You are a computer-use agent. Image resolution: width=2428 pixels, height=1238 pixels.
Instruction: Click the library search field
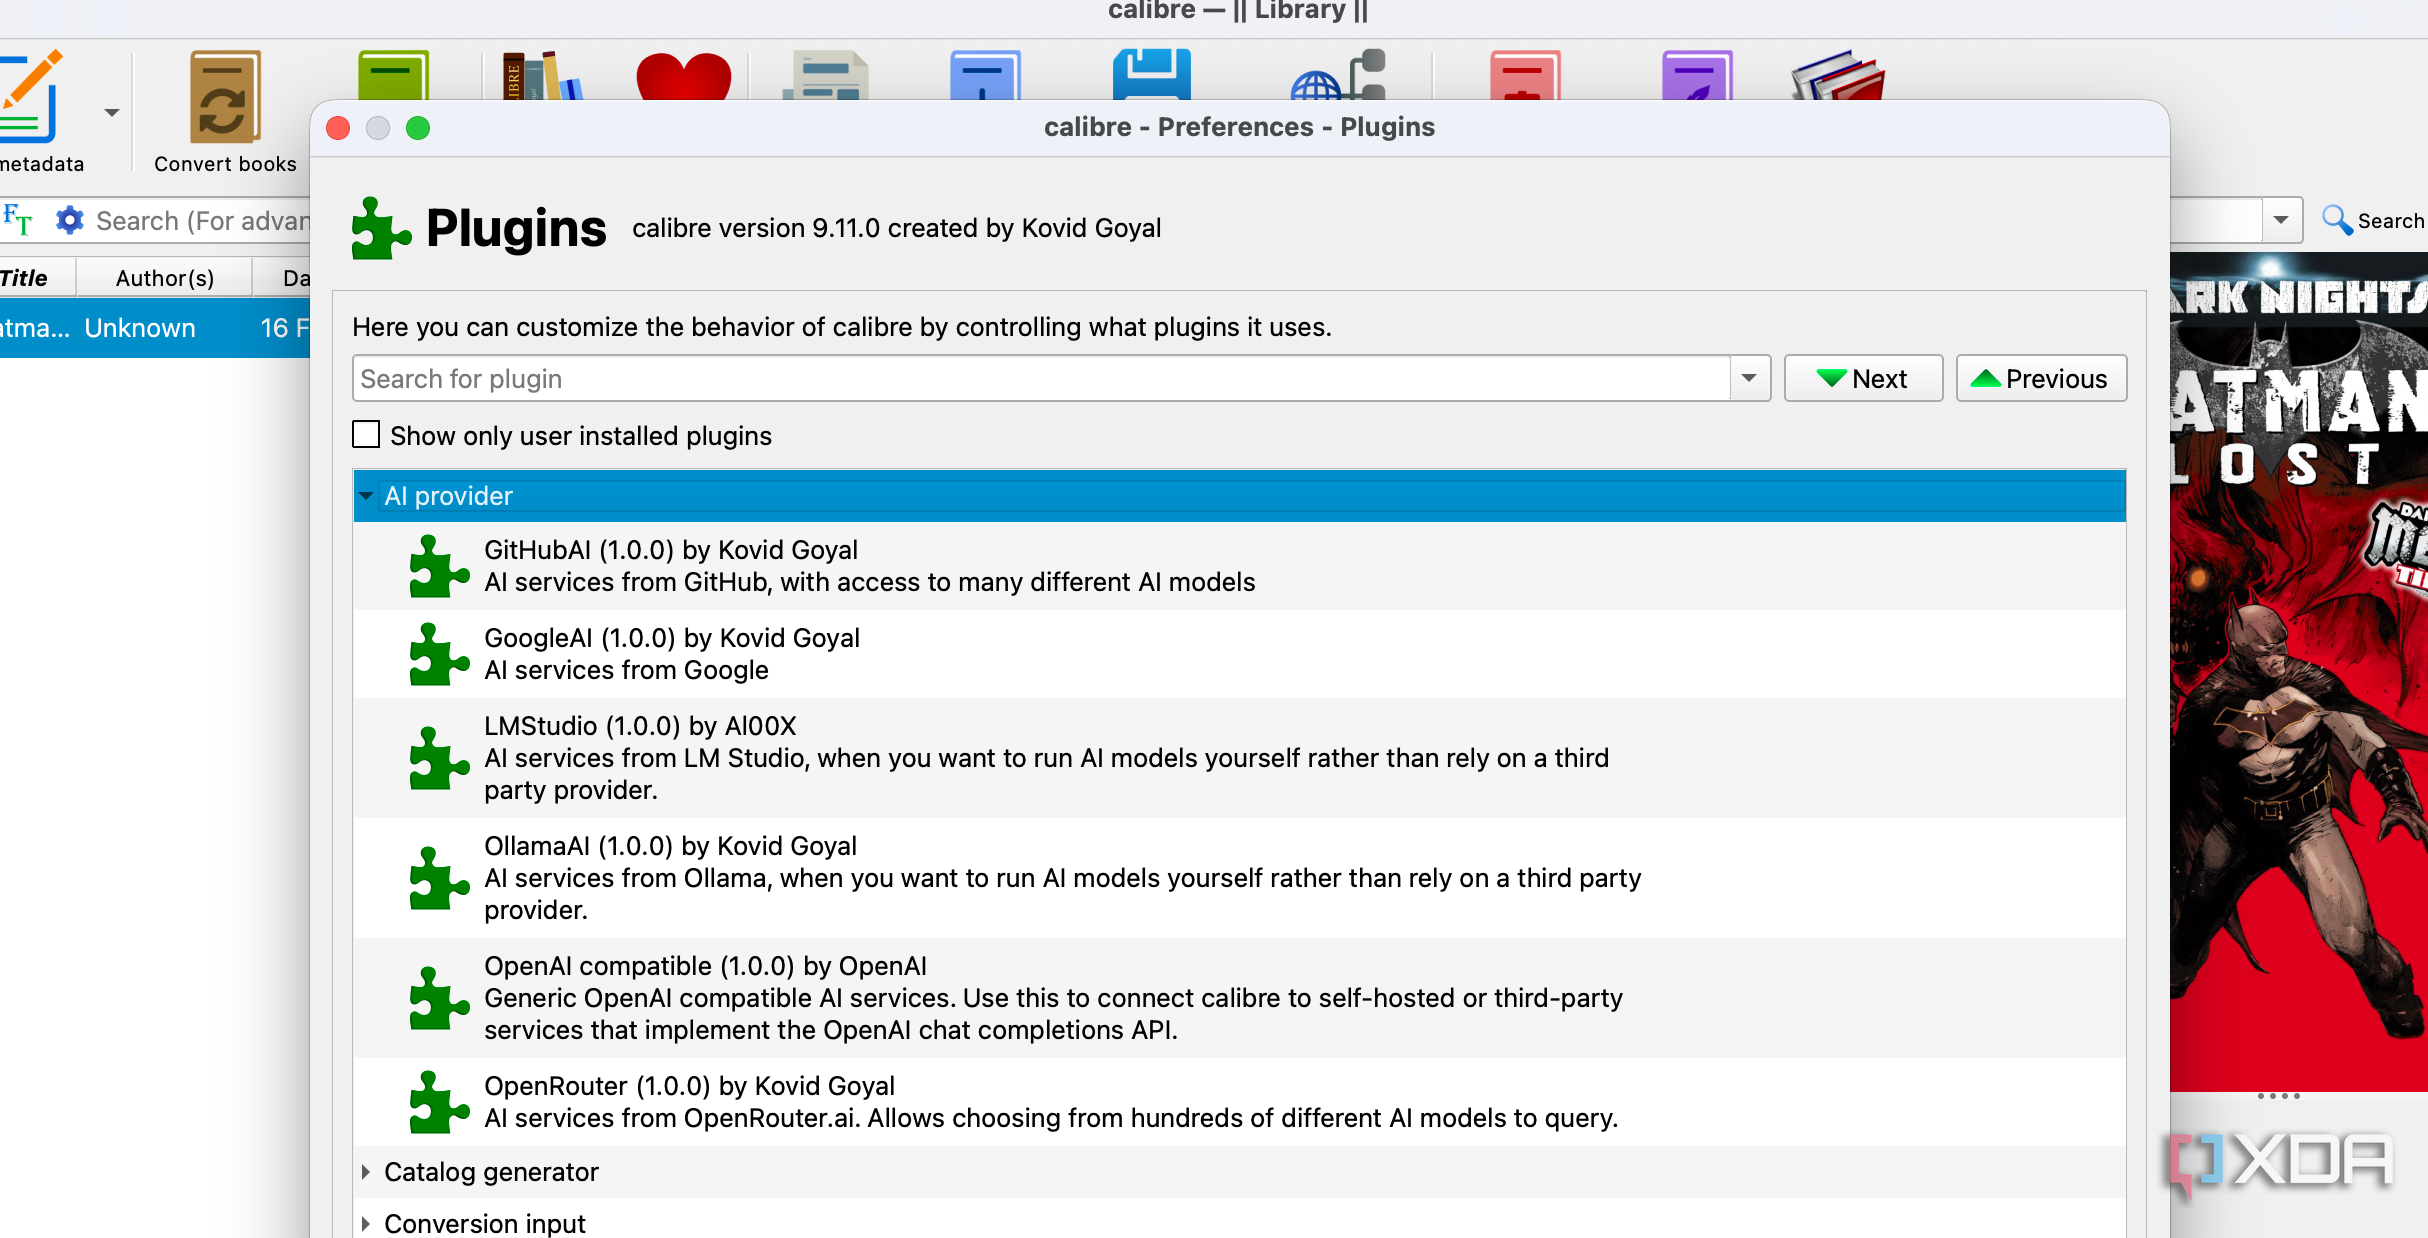(202, 221)
